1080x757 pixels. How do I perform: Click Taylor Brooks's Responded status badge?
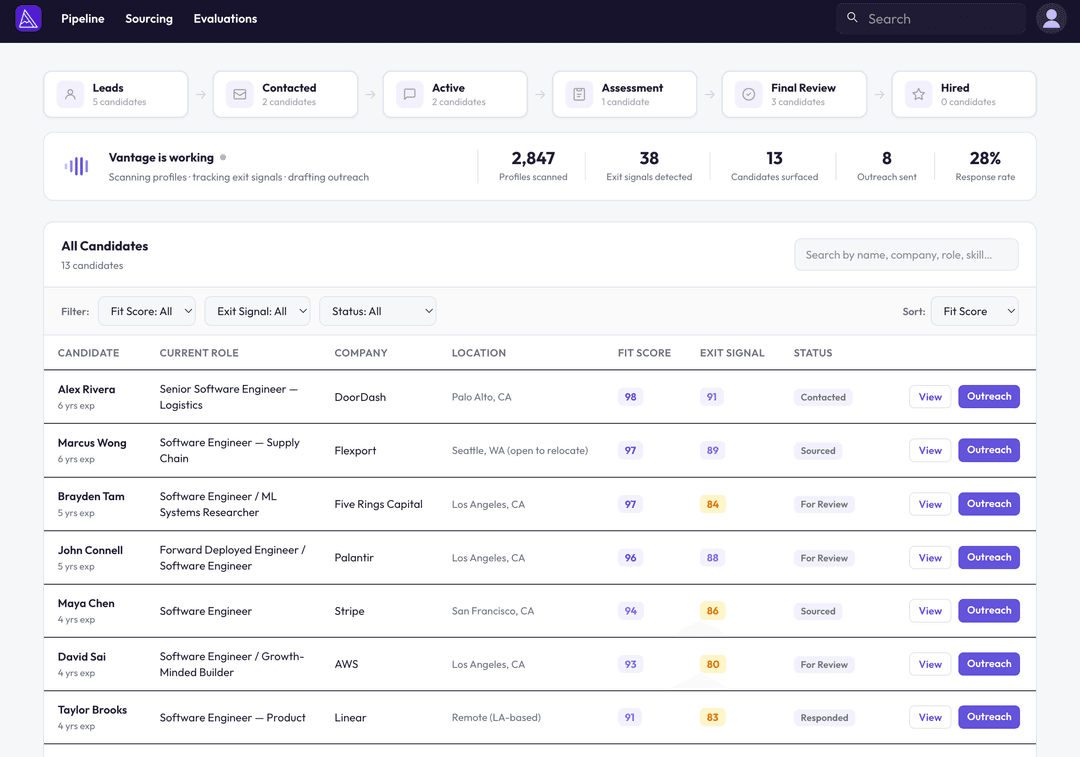(824, 718)
